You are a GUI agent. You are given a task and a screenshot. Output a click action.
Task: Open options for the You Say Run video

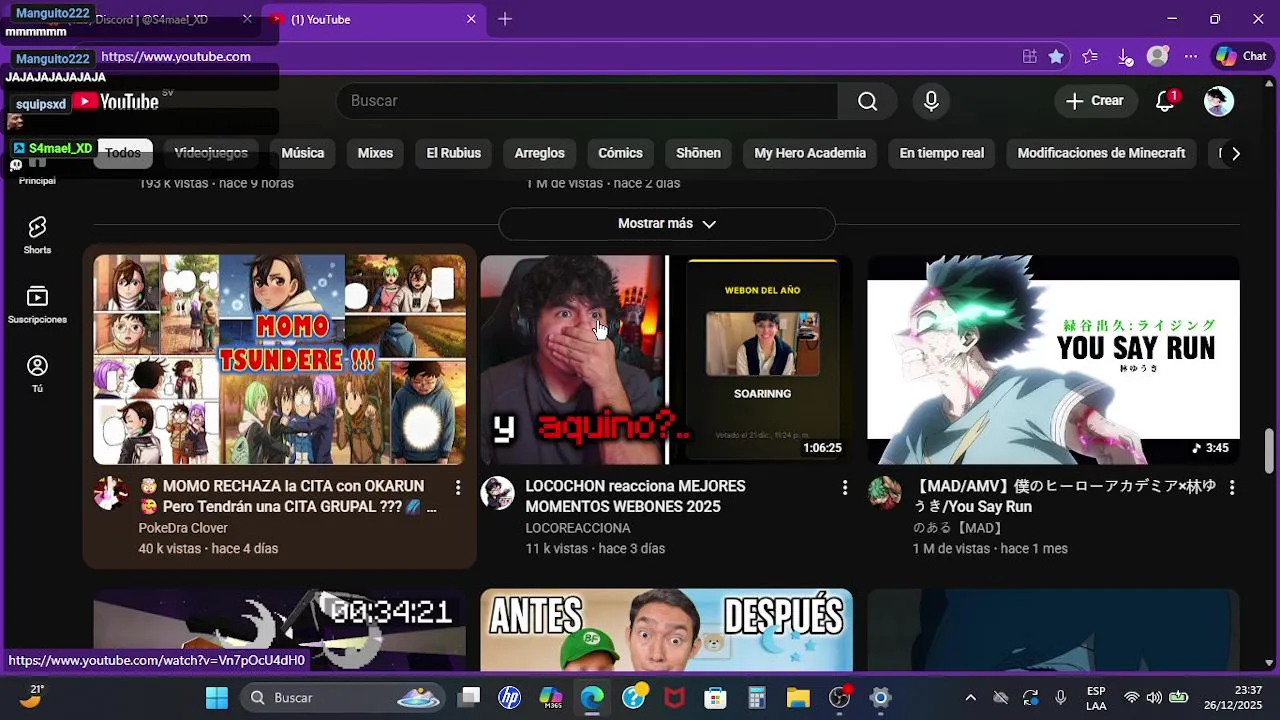(x=1232, y=487)
